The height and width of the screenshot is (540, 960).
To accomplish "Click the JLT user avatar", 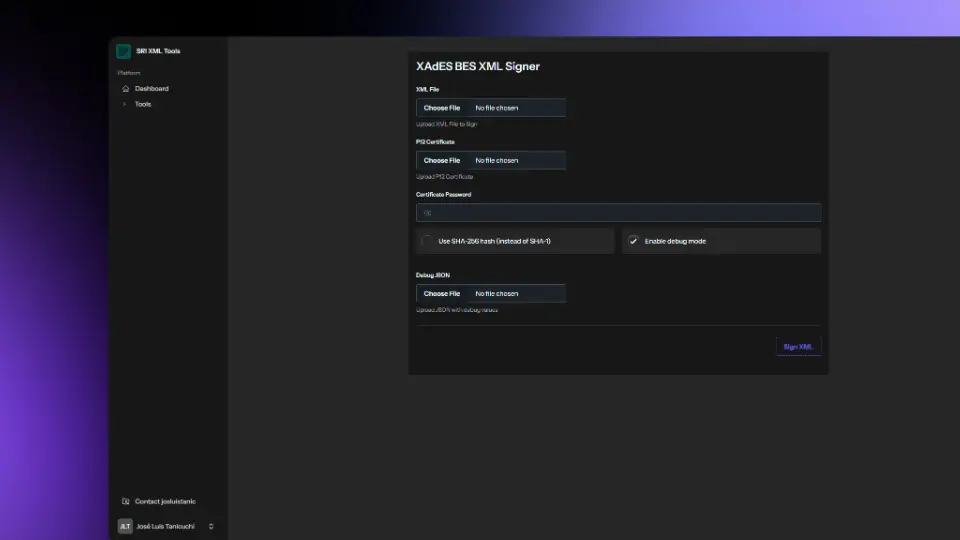I will click(125, 526).
